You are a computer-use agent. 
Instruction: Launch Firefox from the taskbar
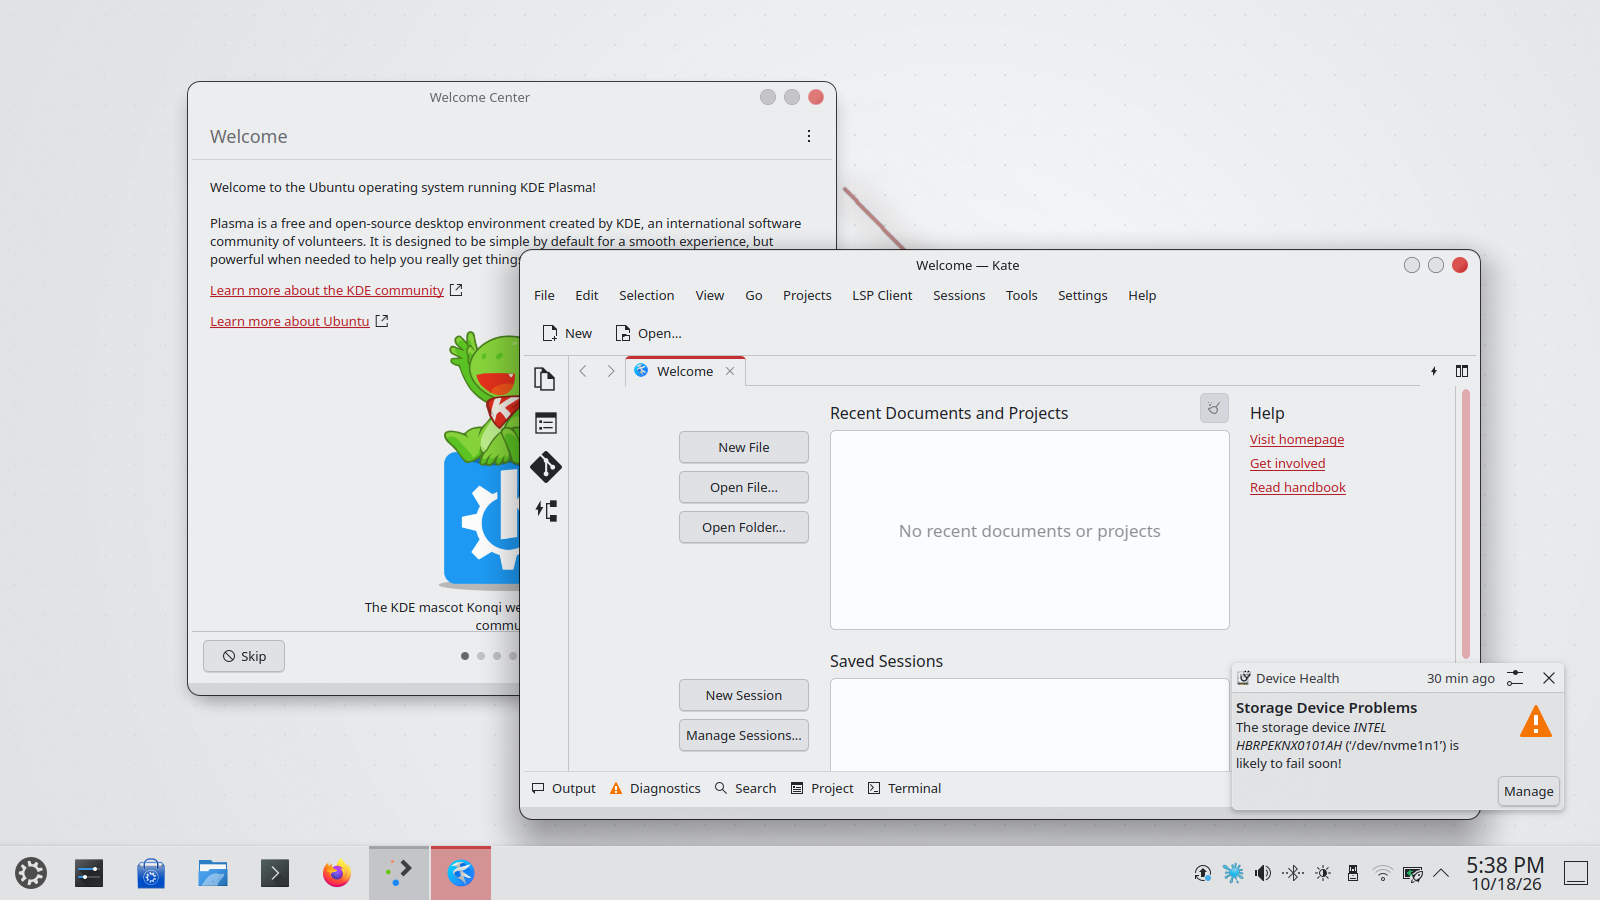(337, 873)
